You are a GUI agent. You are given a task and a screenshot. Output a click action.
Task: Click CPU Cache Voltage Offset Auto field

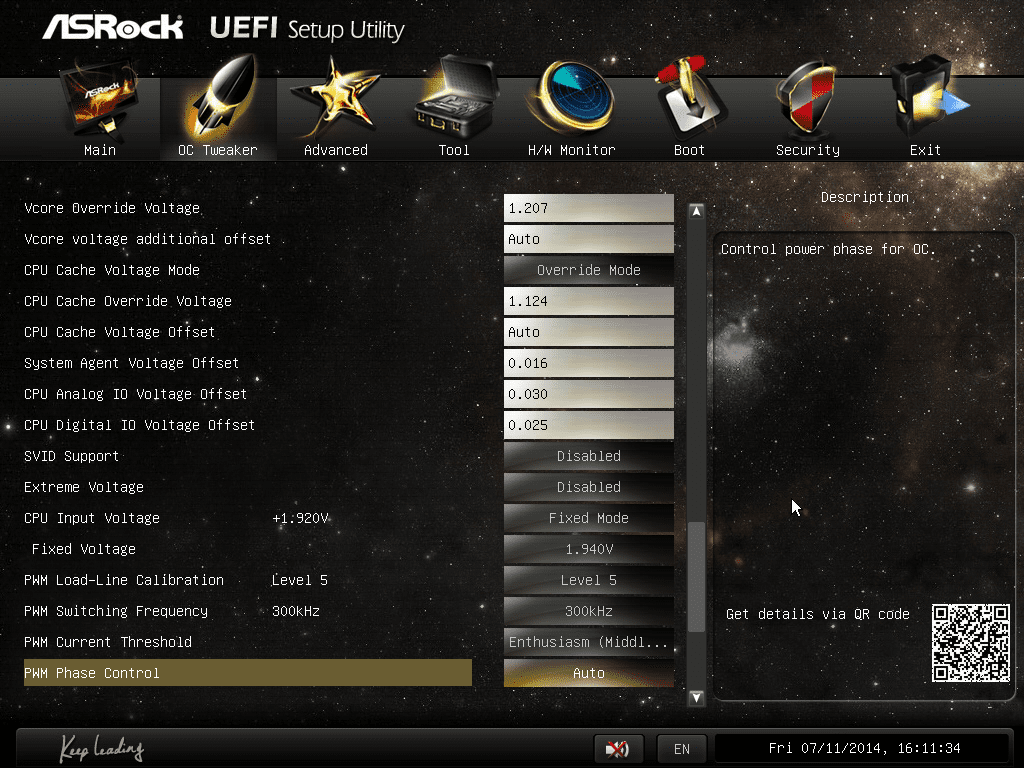pos(588,332)
